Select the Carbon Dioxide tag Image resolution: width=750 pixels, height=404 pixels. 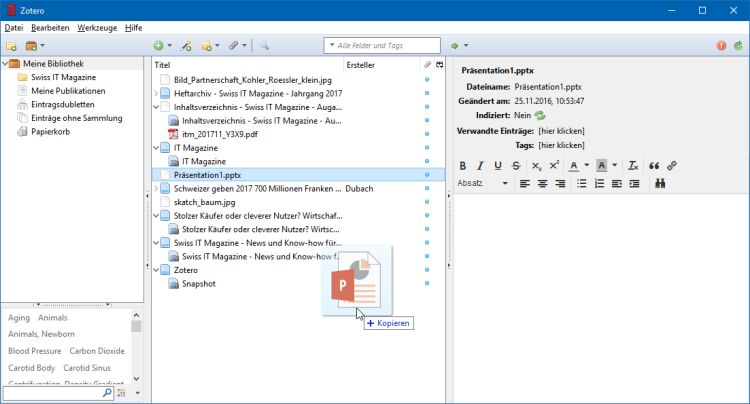97,351
